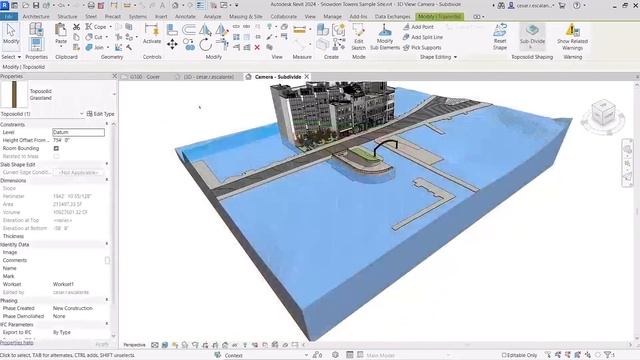
Task: Select the Rotate tool
Action: click(x=205, y=44)
